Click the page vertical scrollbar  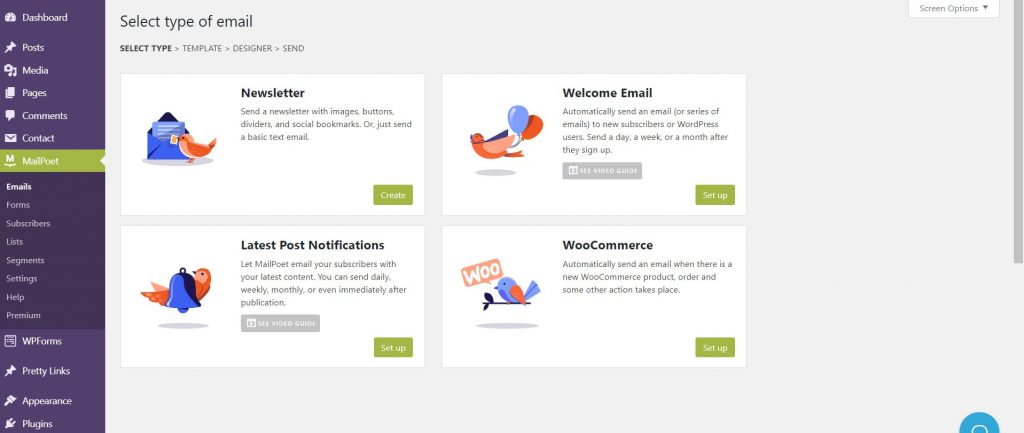click(x=1018, y=132)
